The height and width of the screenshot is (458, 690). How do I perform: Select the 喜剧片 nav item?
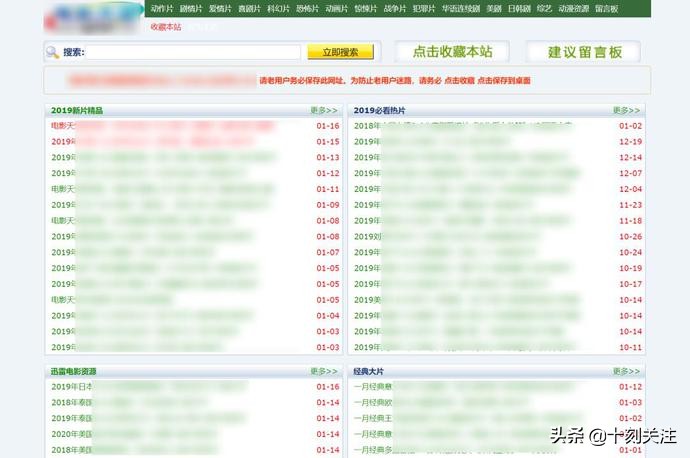pos(249,8)
